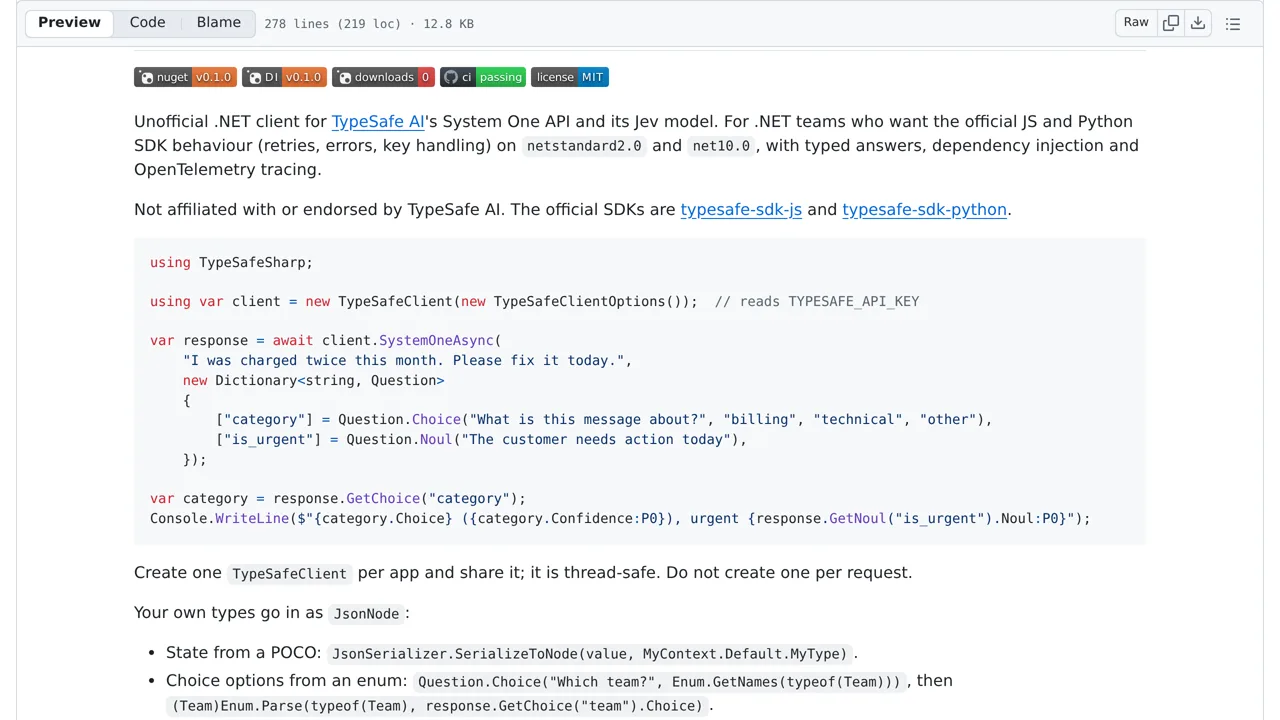
Task: Follow the TypeSafe AI link
Action: point(378,122)
